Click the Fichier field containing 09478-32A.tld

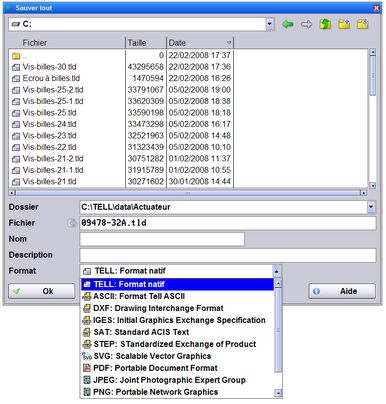228,223
